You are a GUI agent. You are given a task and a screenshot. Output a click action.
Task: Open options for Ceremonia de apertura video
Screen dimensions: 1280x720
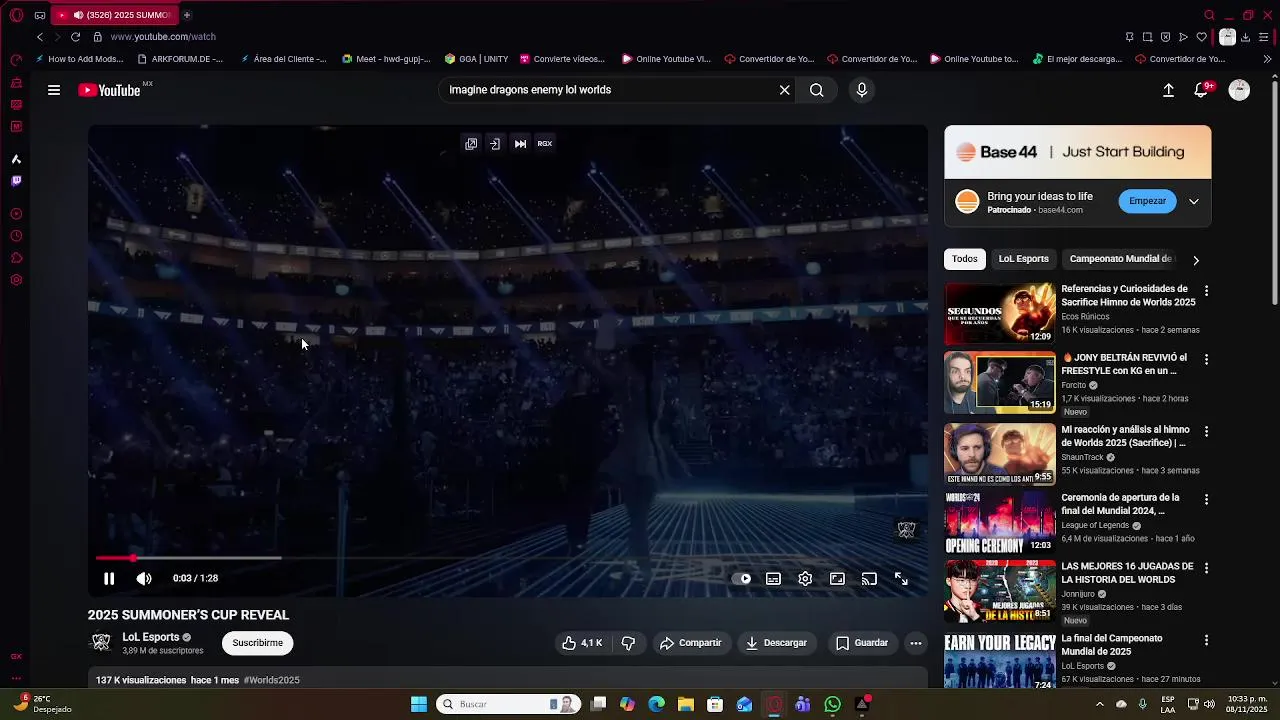tap(1206, 499)
